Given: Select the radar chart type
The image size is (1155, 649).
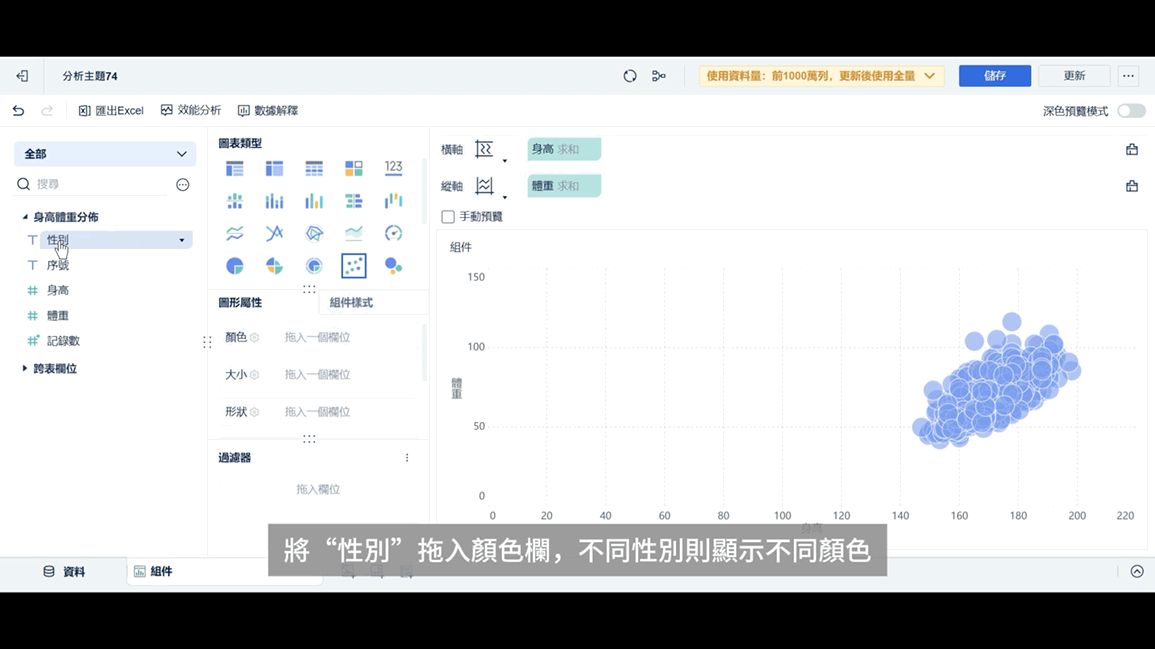Looking at the screenshot, I should point(315,234).
